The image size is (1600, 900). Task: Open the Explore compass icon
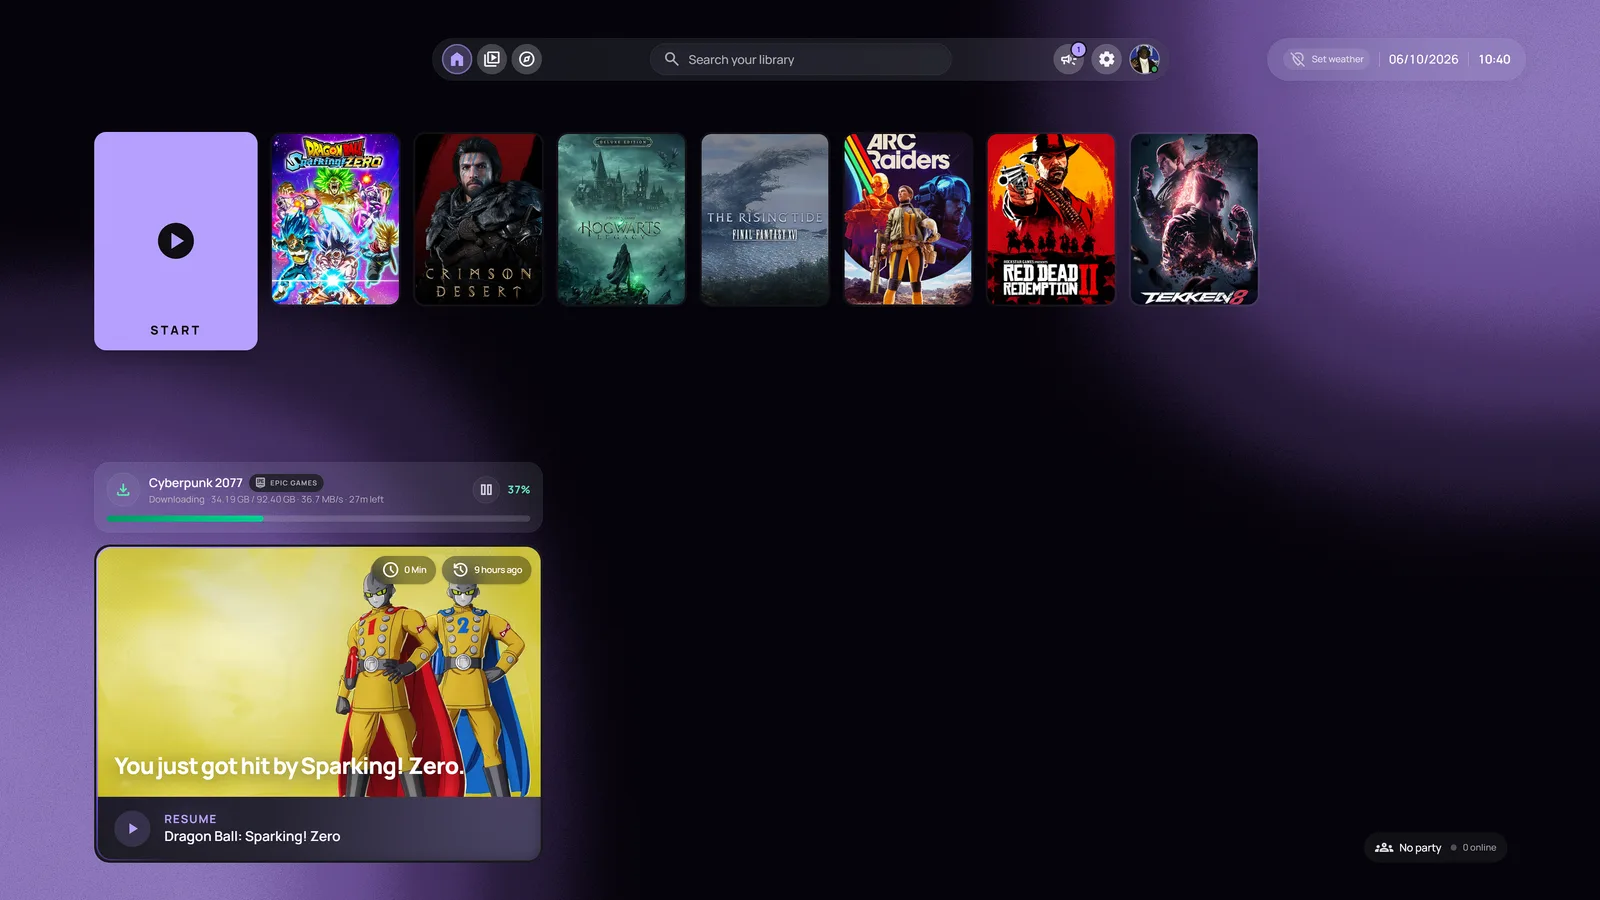(x=527, y=59)
